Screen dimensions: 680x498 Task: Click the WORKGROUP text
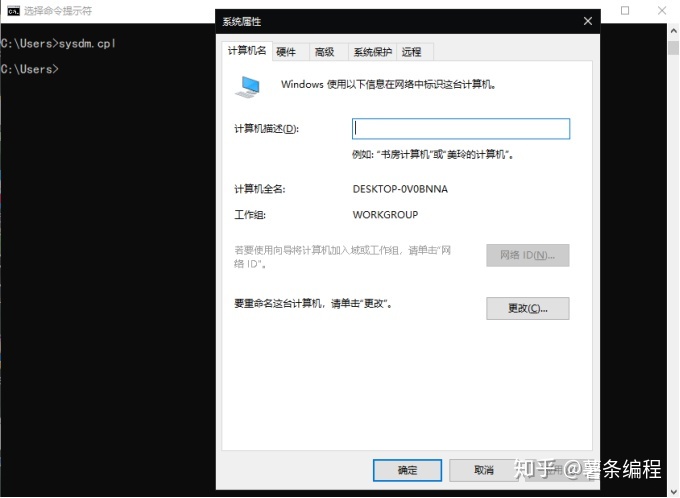point(386,215)
